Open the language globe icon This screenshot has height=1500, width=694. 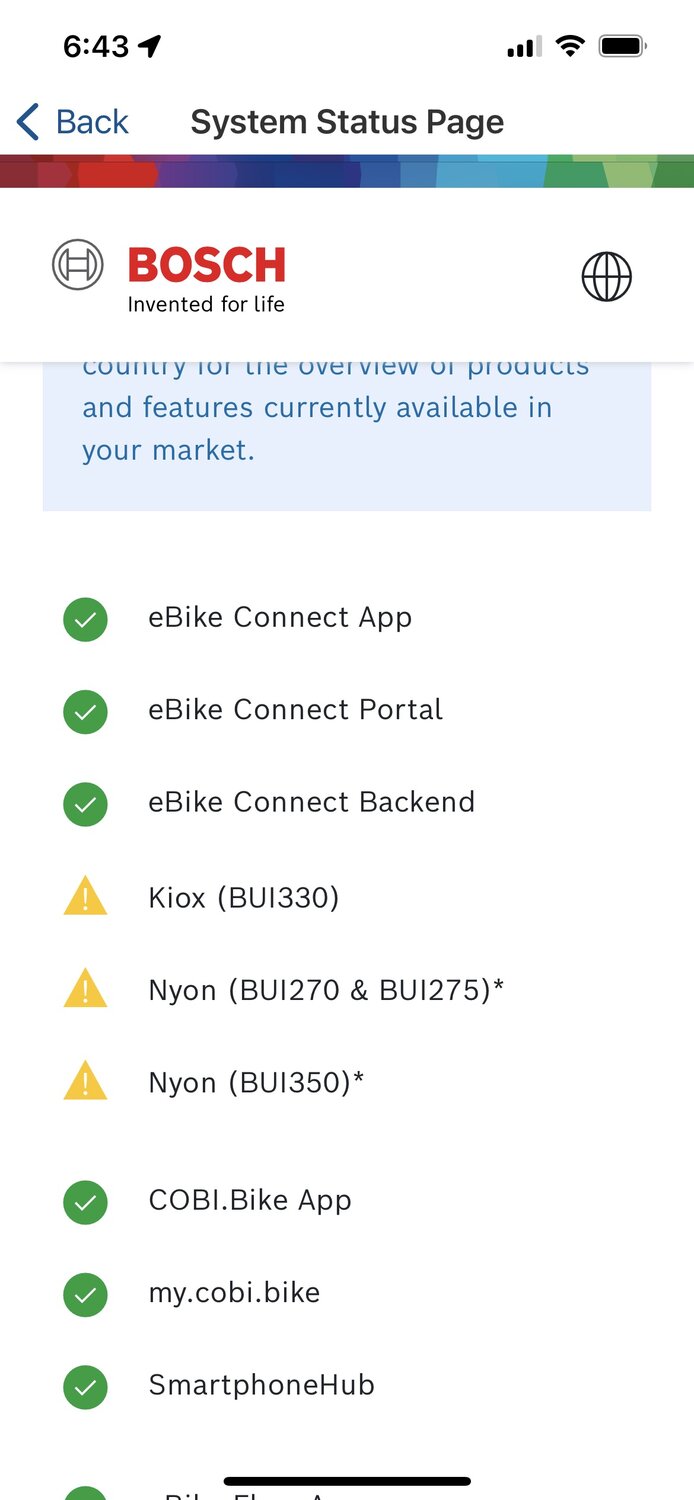pyautogui.click(x=607, y=277)
